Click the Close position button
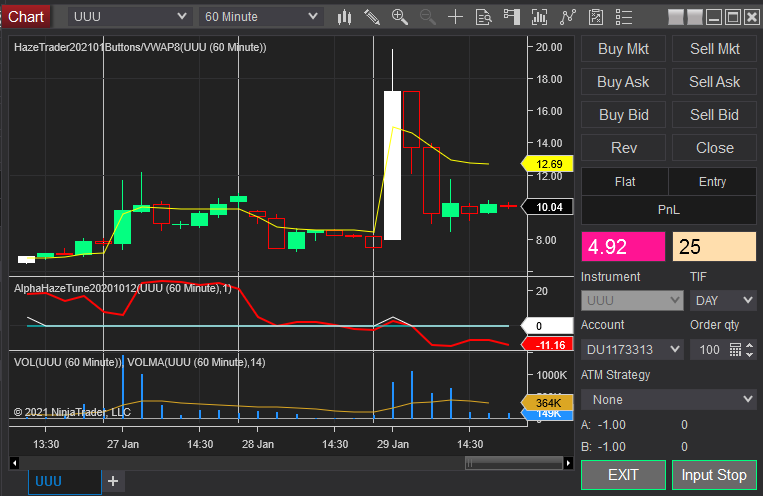The image size is (763, 496). (714, 147)
